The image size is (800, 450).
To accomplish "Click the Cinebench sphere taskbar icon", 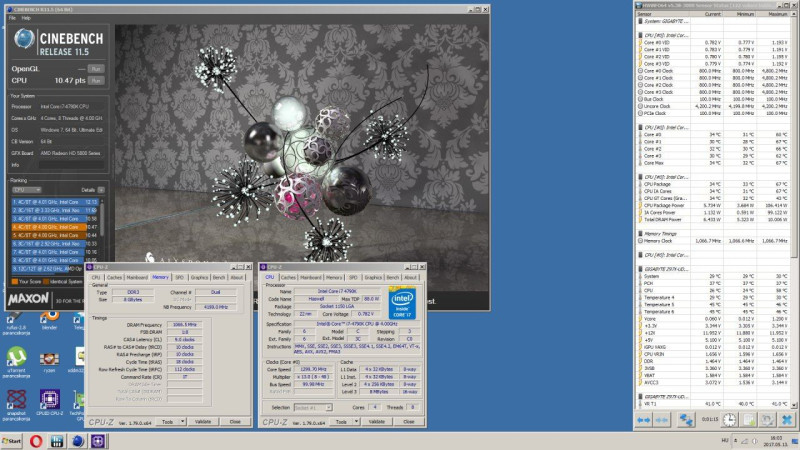I will 78,441.
